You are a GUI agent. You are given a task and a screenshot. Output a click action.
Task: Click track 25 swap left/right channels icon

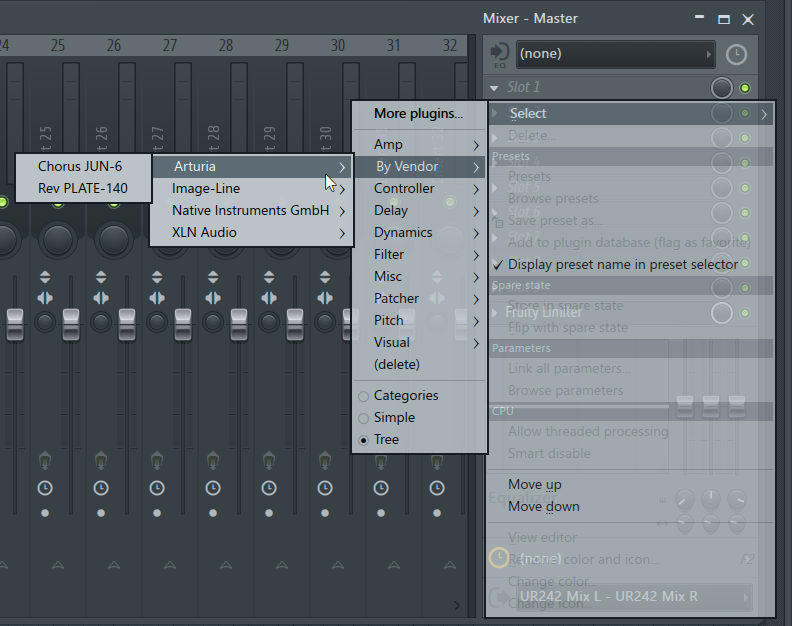[45, 298]
